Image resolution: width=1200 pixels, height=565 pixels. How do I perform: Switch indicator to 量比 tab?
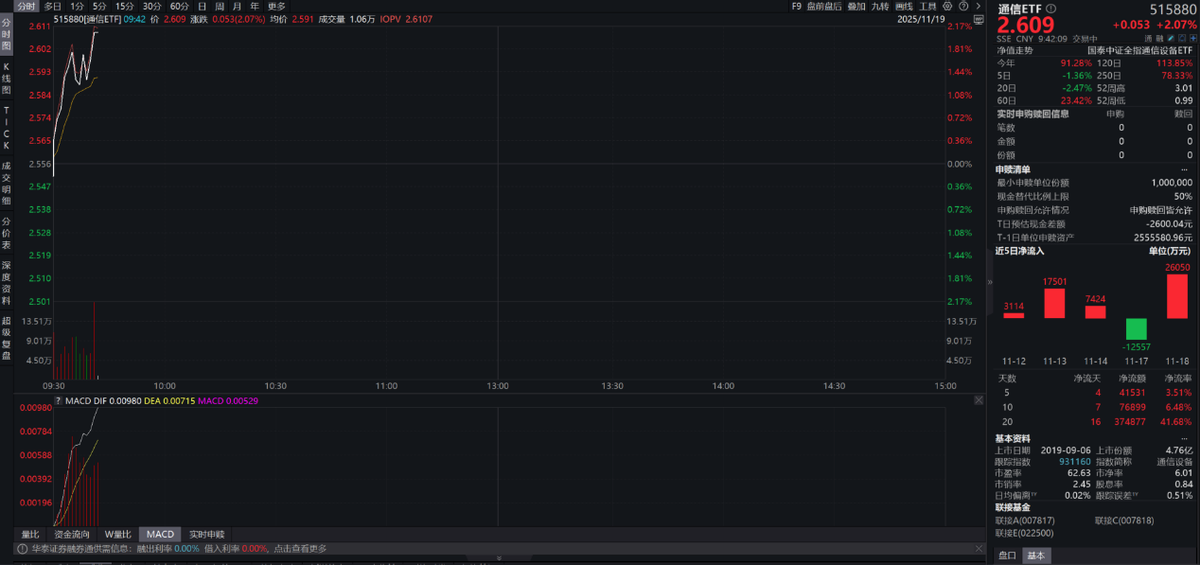click(x=30, y=534)
